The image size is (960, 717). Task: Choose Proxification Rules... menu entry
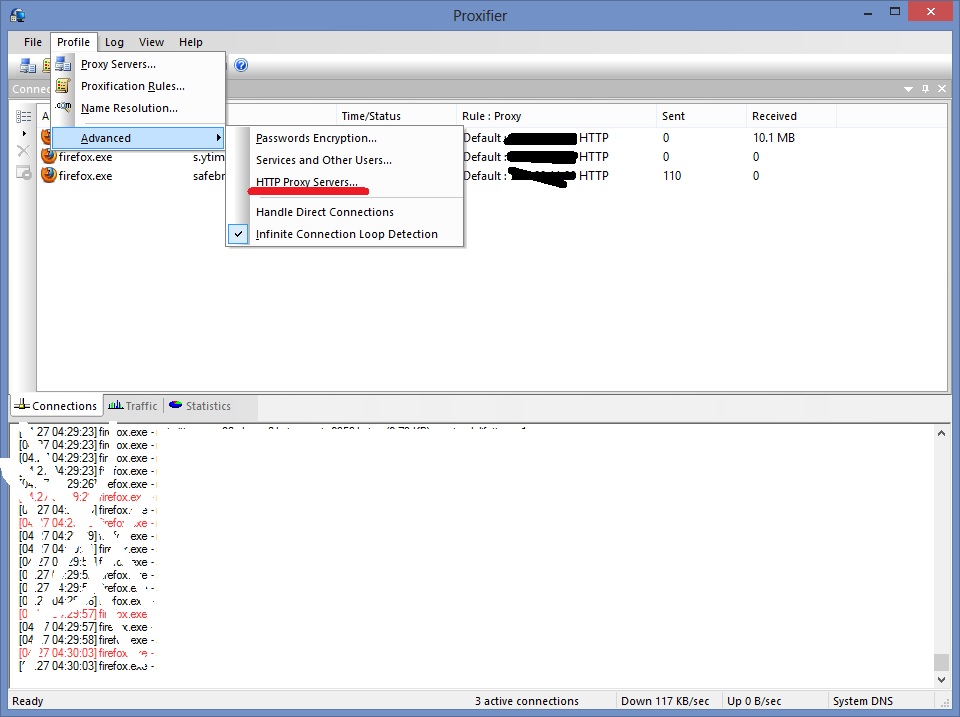[x=138, y=86]
